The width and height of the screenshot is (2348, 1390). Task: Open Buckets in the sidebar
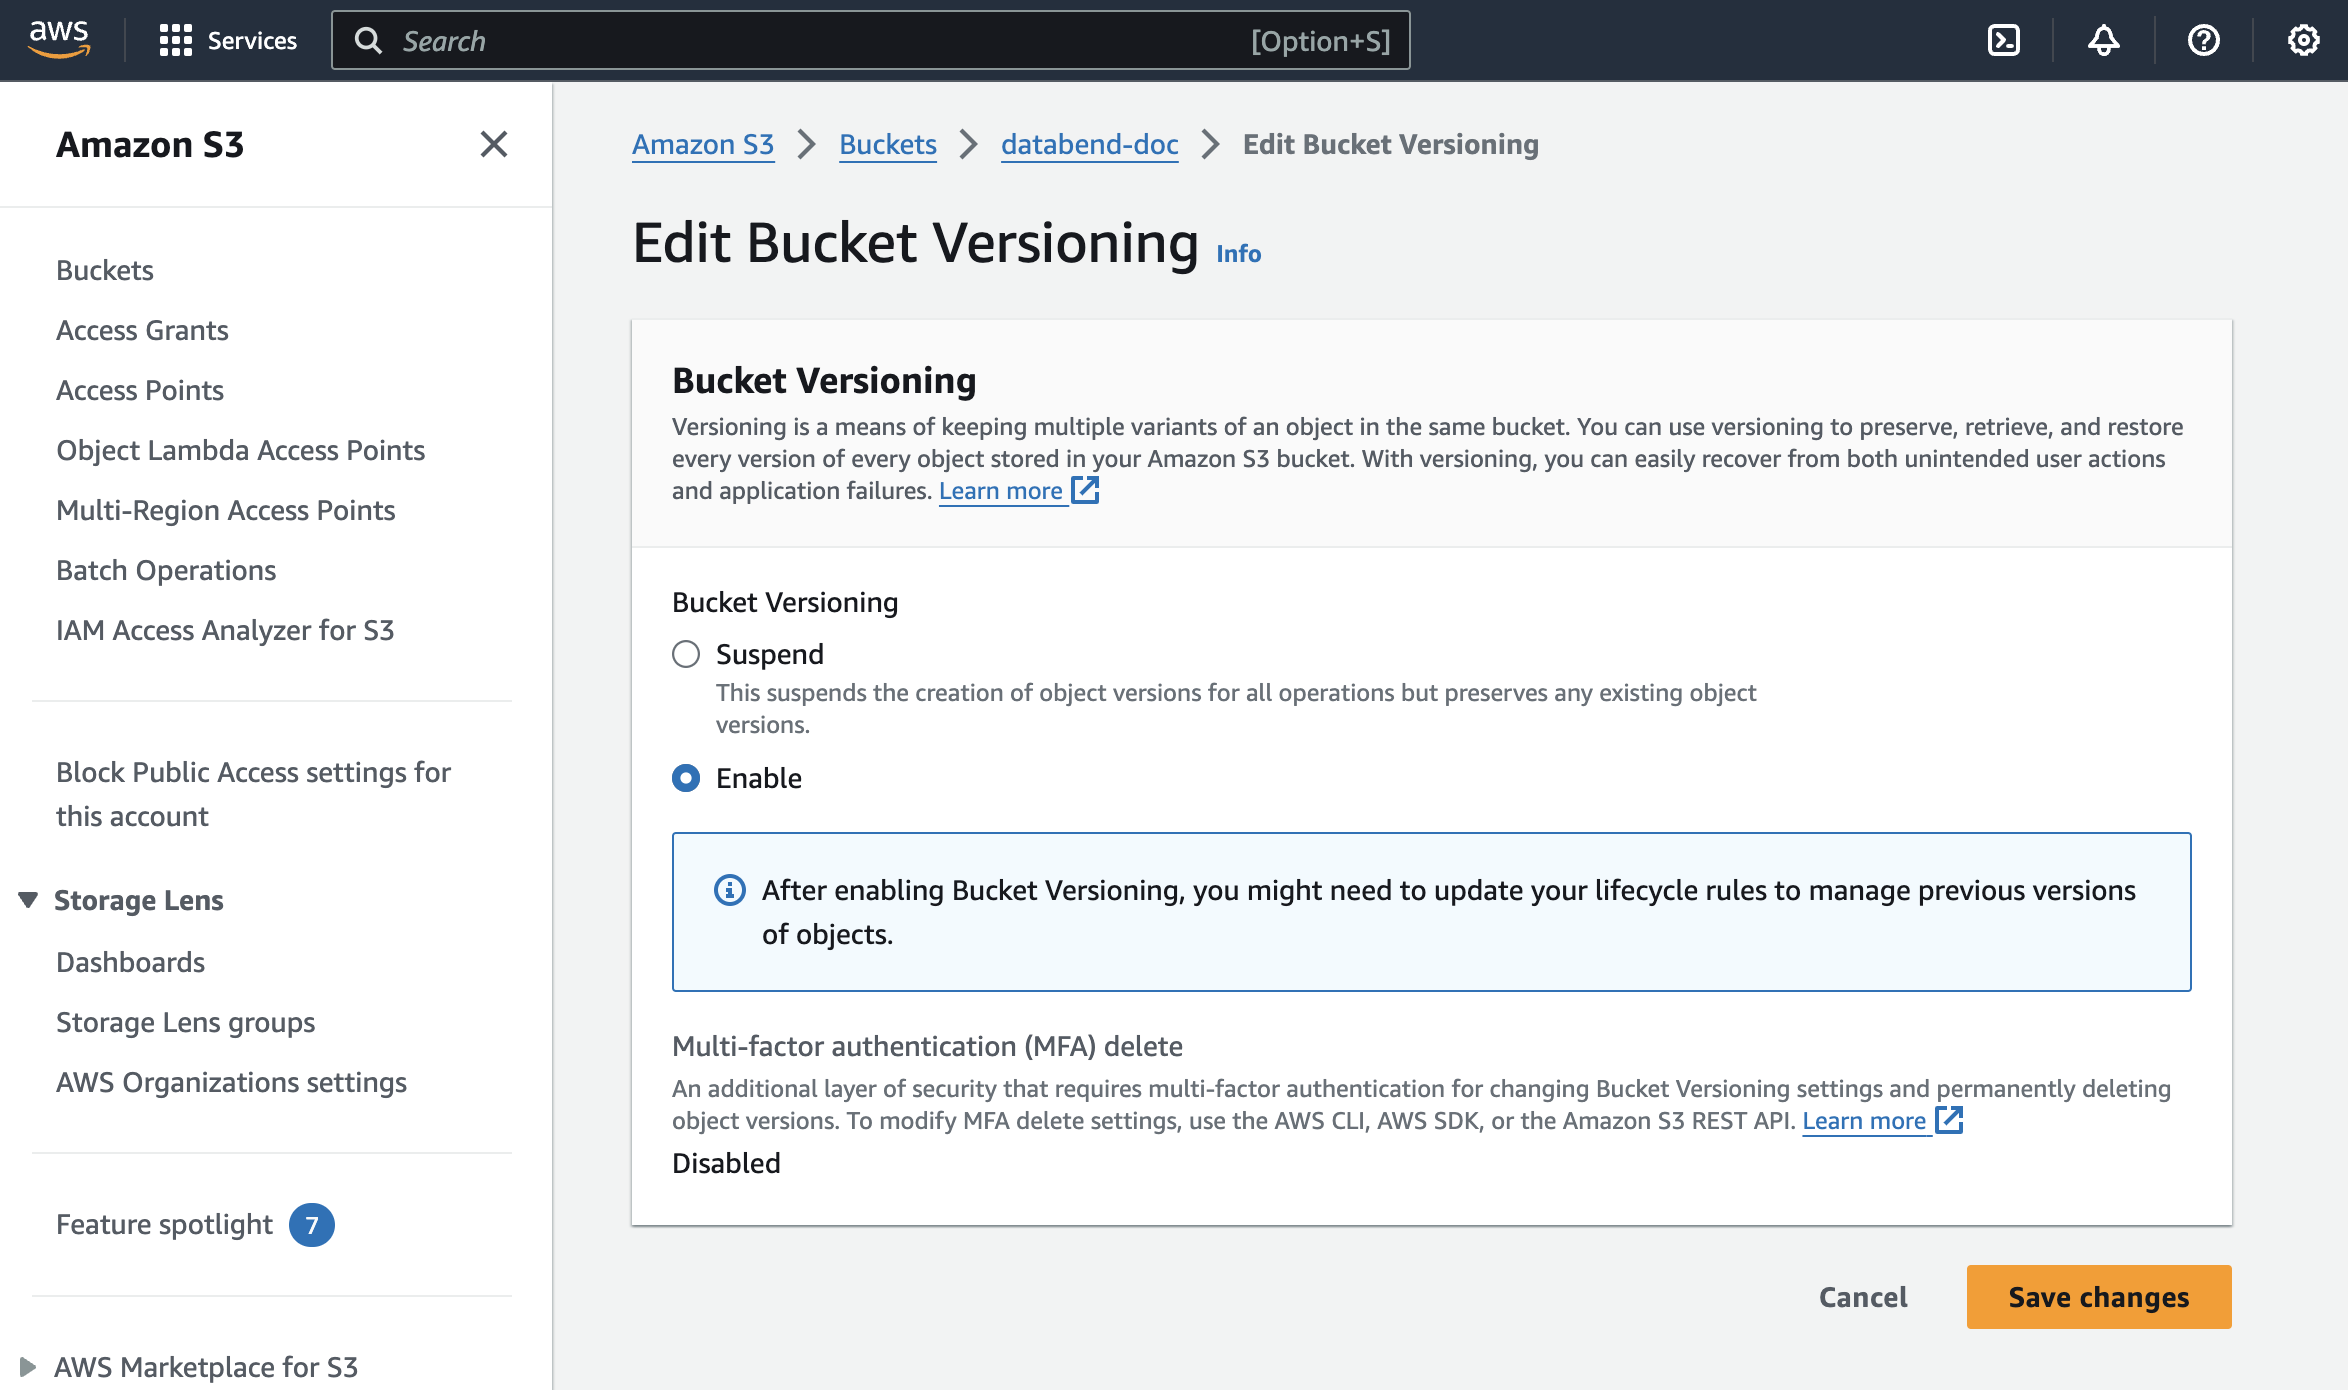[x=105, y=270]
